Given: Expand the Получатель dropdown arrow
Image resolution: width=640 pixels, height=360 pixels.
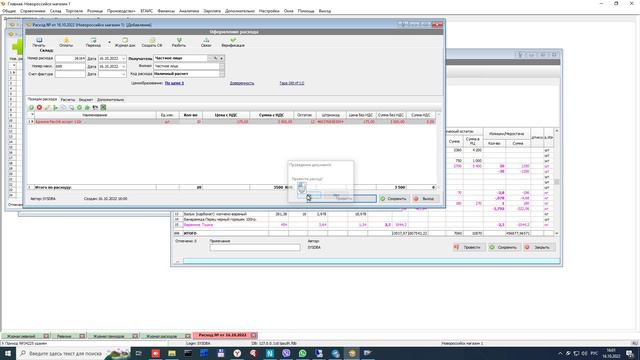Looking at the screenshot, I should tap(222, 58).
